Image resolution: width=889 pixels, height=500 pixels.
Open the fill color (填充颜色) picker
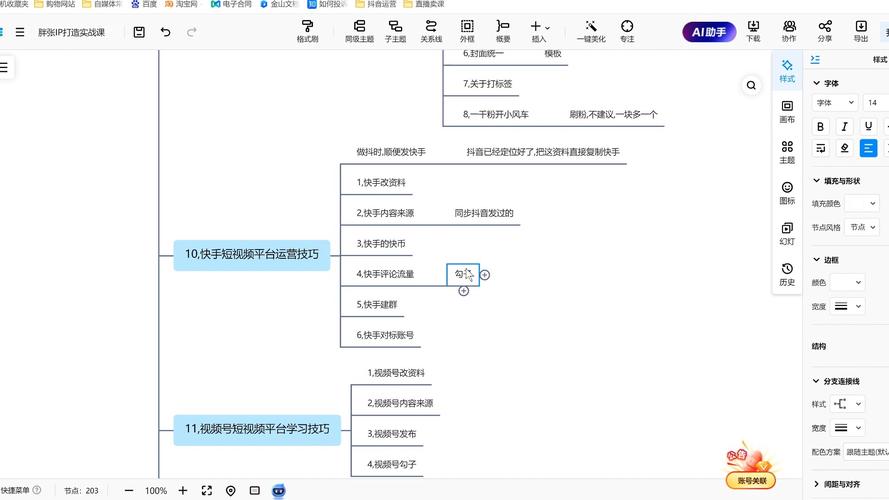click(x=862, y=204)
